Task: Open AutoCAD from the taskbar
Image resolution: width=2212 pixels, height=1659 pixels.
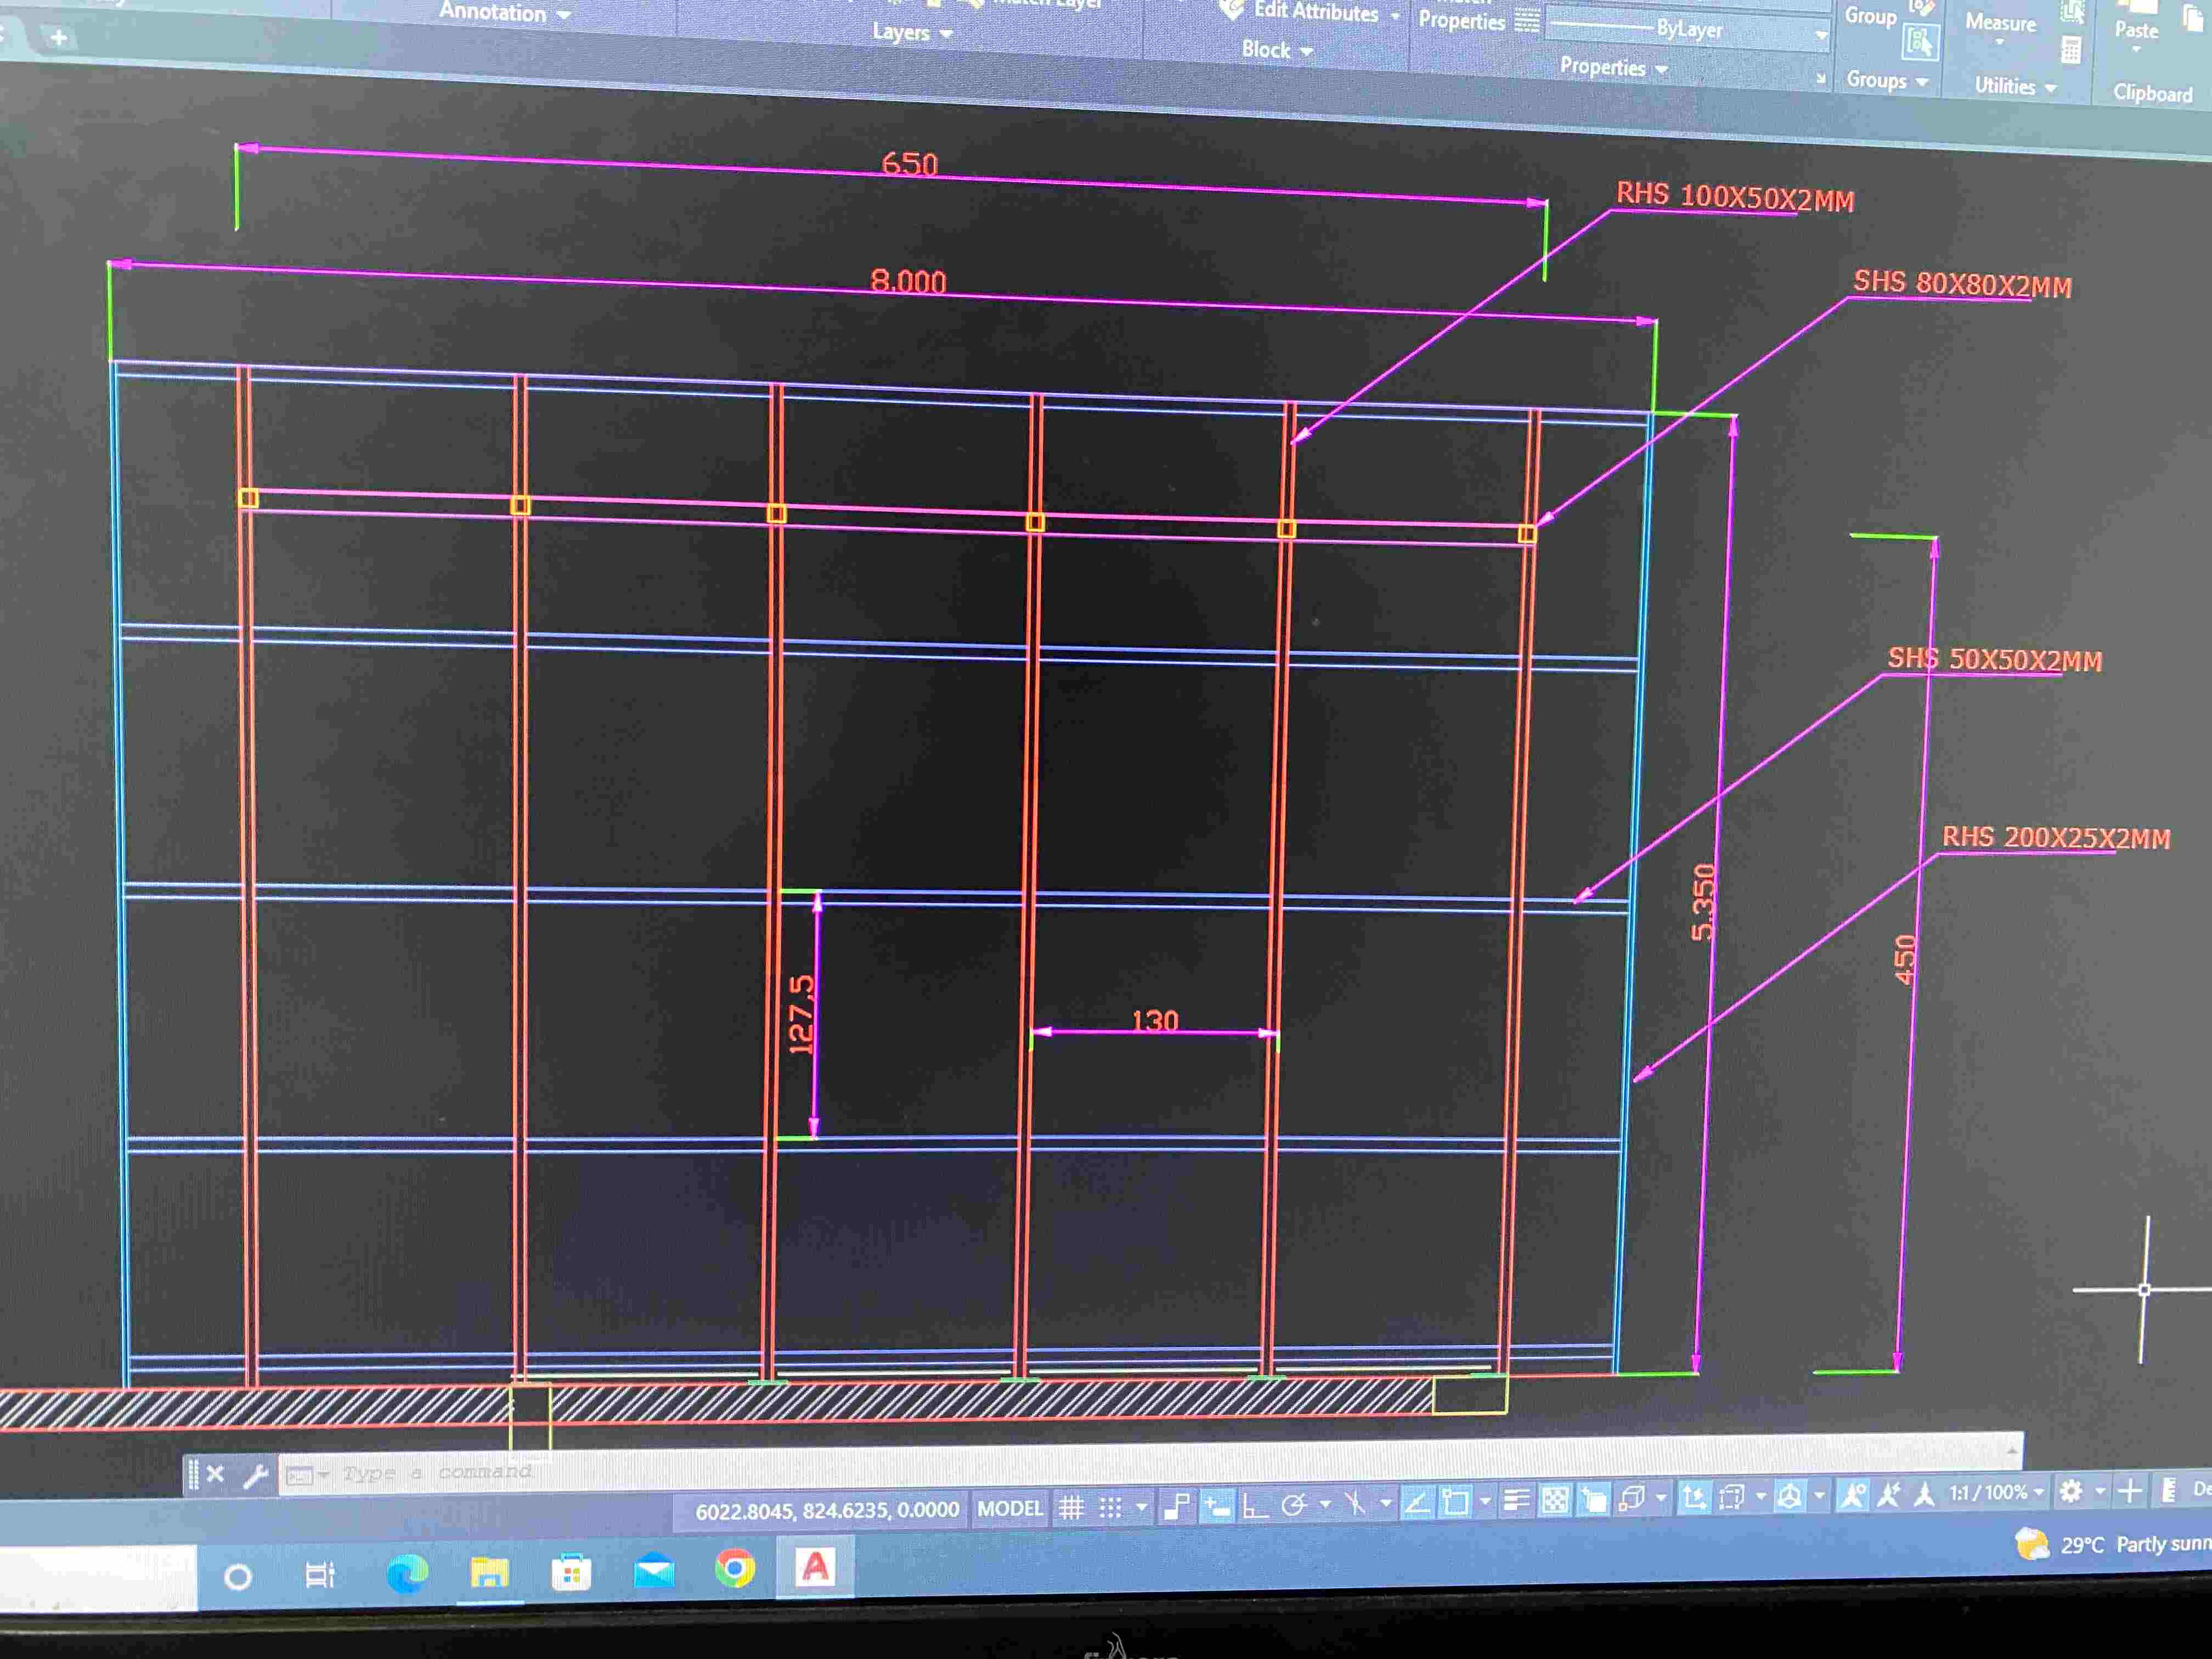Action: (815, 1567)
